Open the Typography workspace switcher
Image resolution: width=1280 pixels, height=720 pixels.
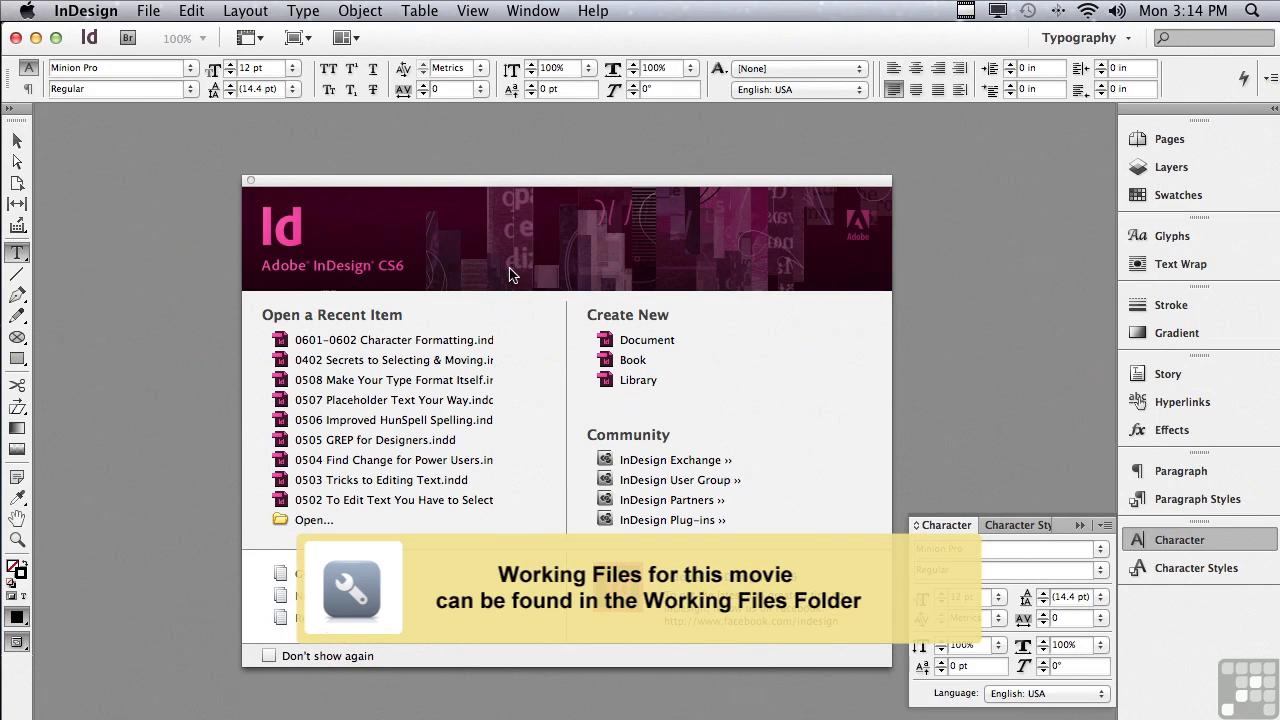coord(1086,38)
